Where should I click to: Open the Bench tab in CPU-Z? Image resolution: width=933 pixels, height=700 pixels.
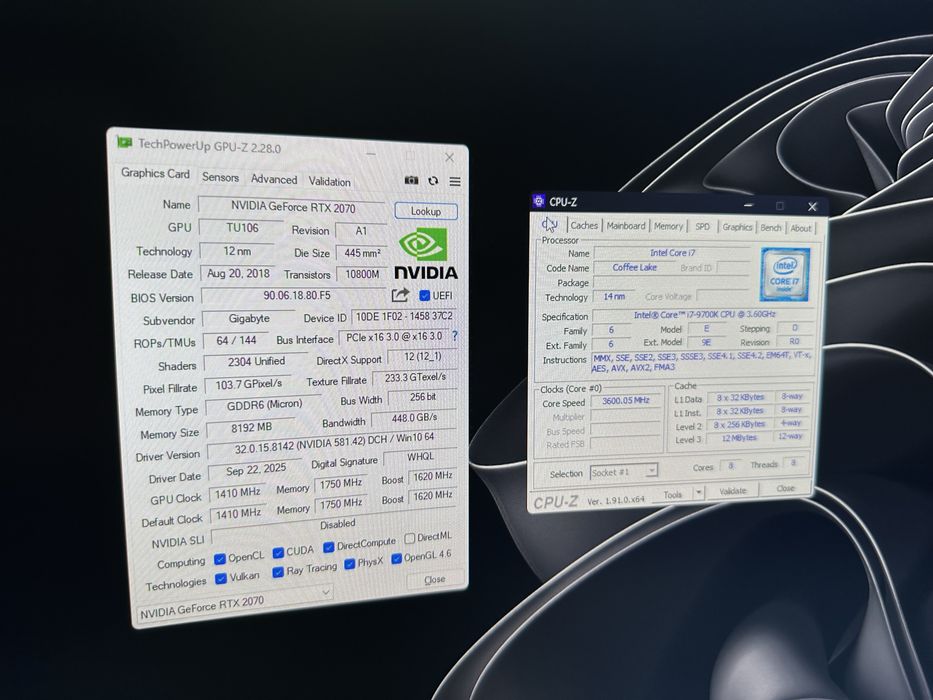[771, 228]
